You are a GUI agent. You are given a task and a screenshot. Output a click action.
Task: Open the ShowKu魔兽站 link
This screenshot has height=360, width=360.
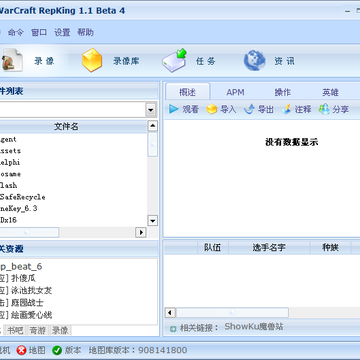(x=254, y=327)
